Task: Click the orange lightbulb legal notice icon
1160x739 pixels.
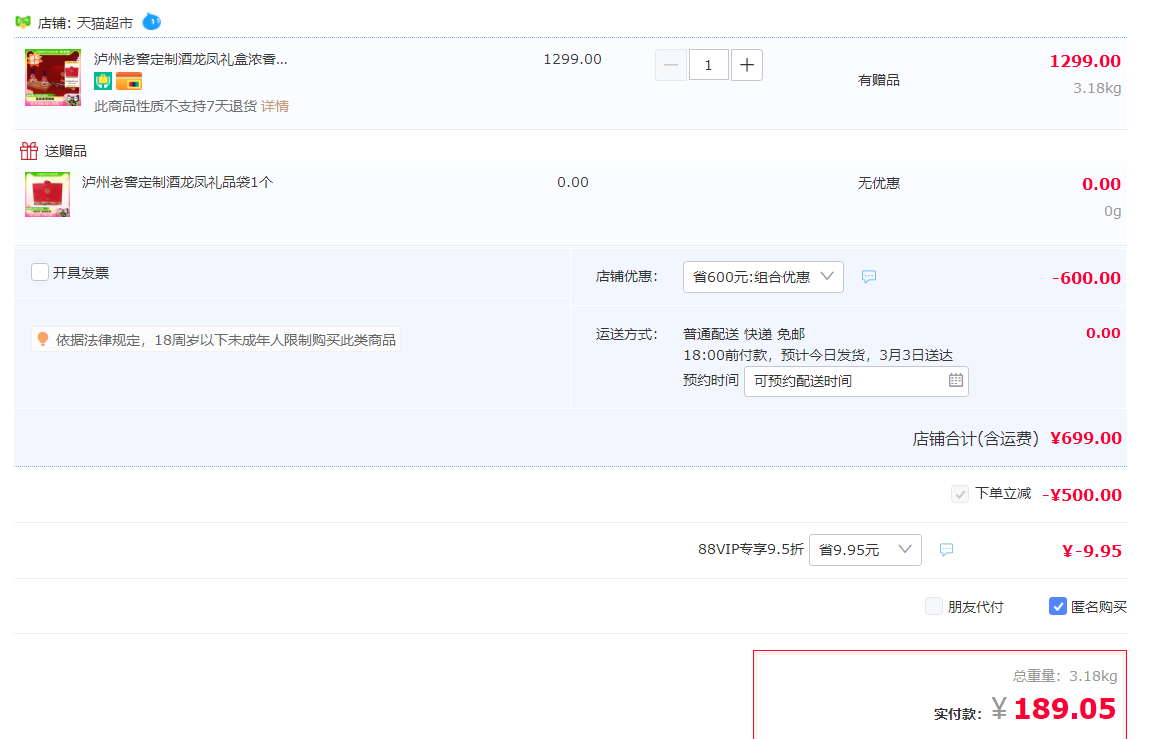Action: (43, 339)
